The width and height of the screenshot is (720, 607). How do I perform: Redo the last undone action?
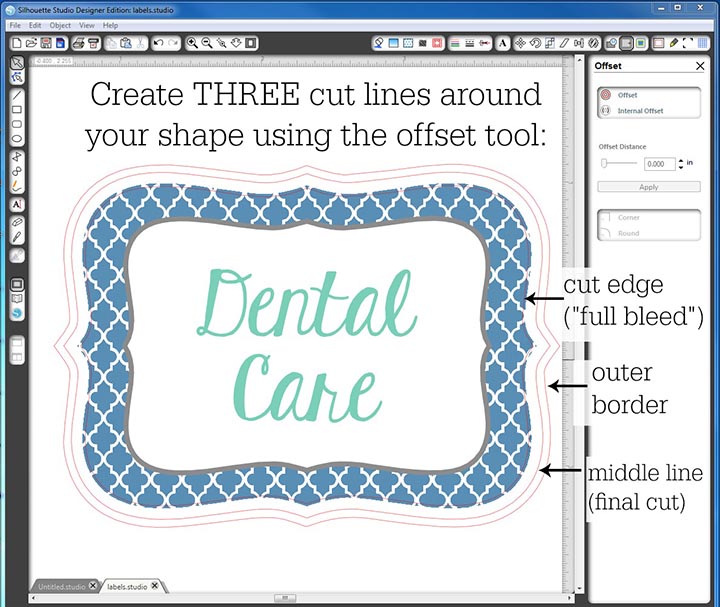(x=173, y=43)
